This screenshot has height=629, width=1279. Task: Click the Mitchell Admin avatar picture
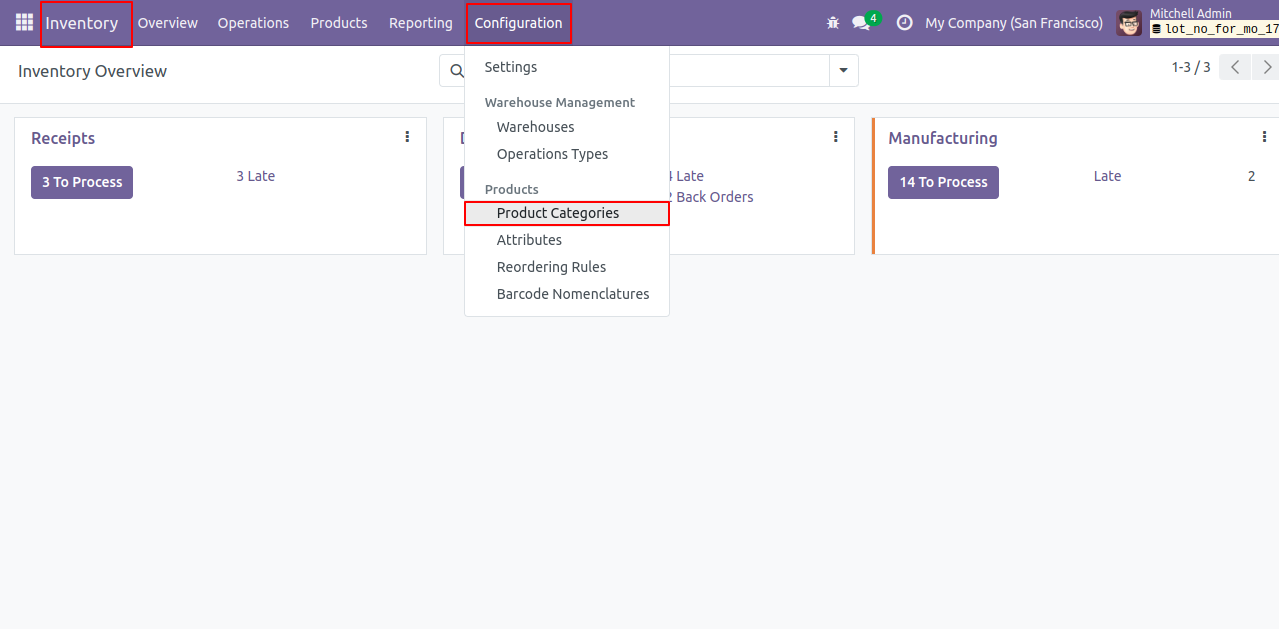(x=1129, y=23)
